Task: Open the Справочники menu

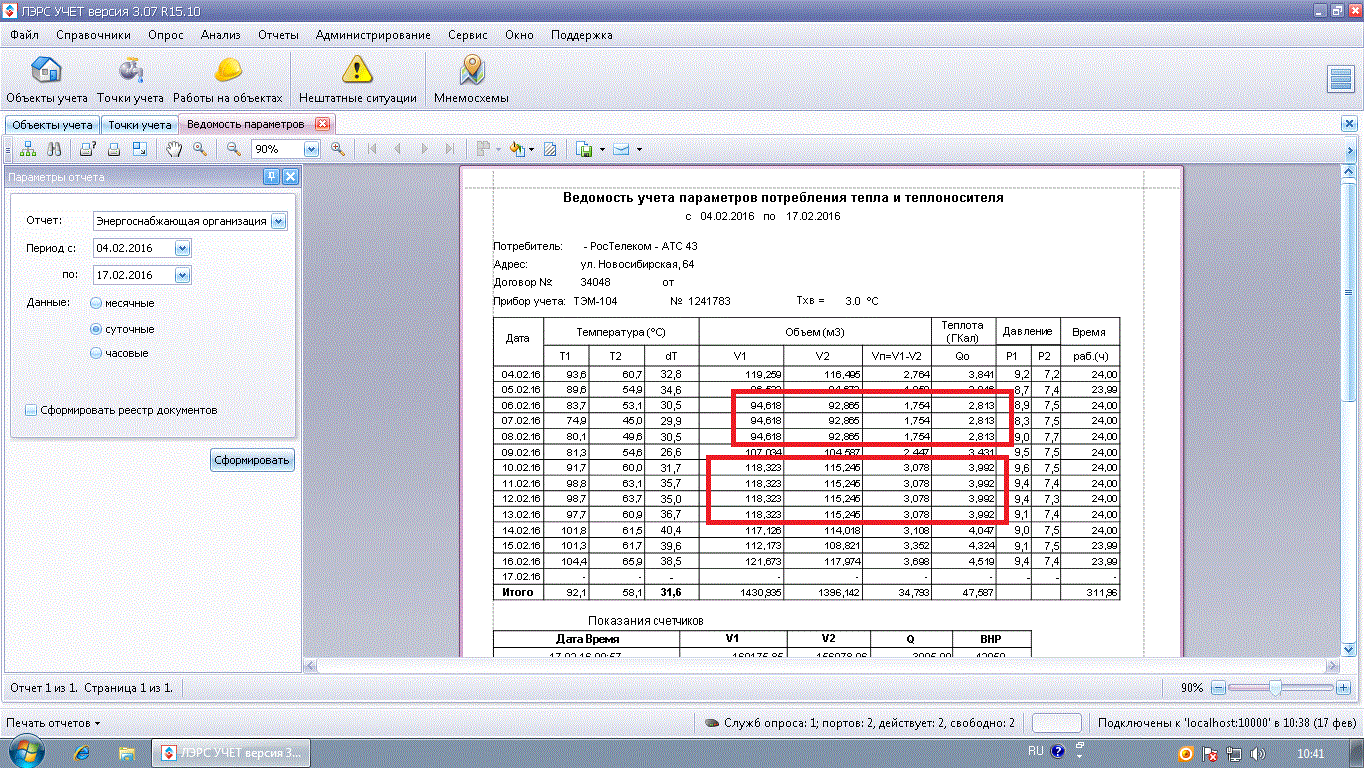Action: [93, 35]
